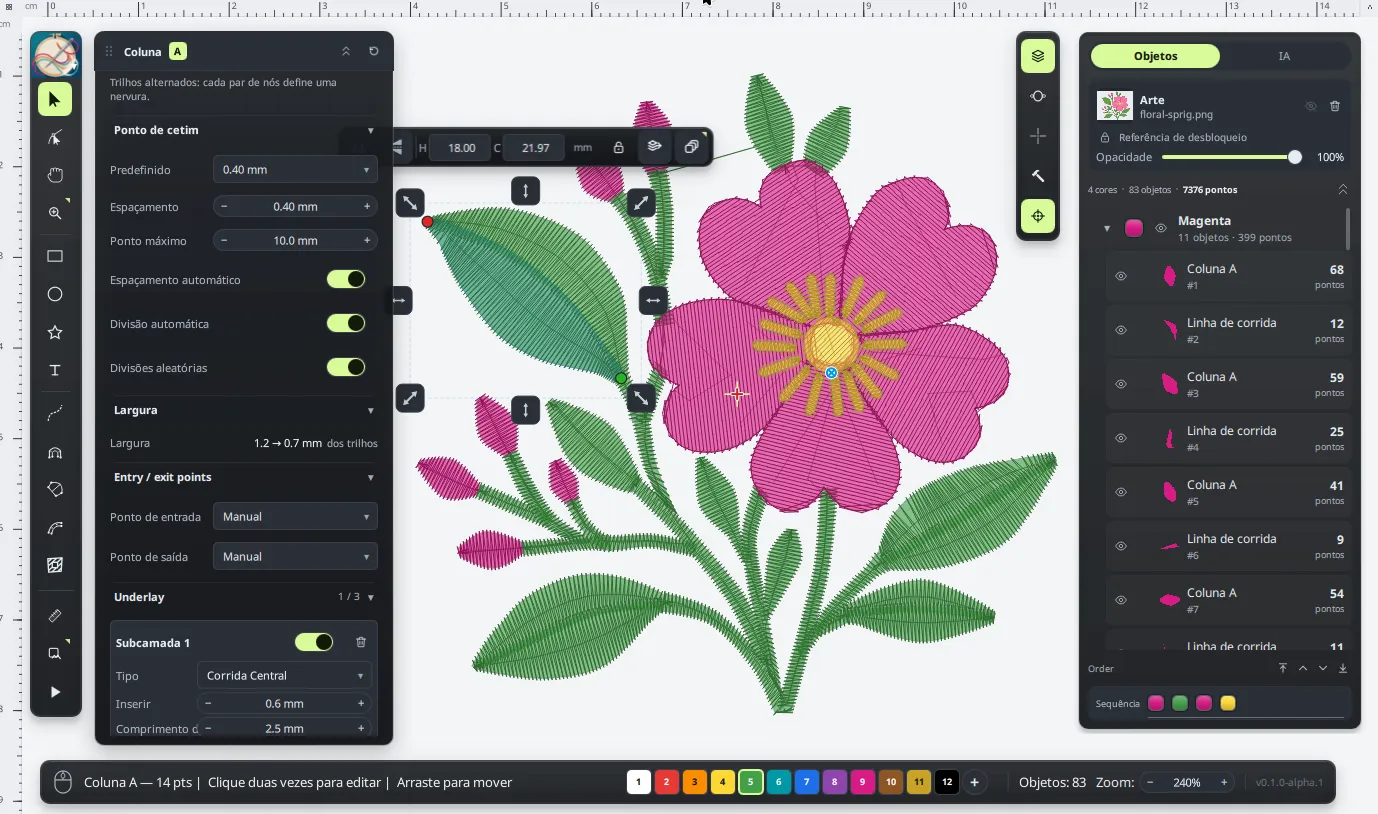Screen dimensions: 1378x814
Task: Select color swatch number 9
Action: (863, 782)
